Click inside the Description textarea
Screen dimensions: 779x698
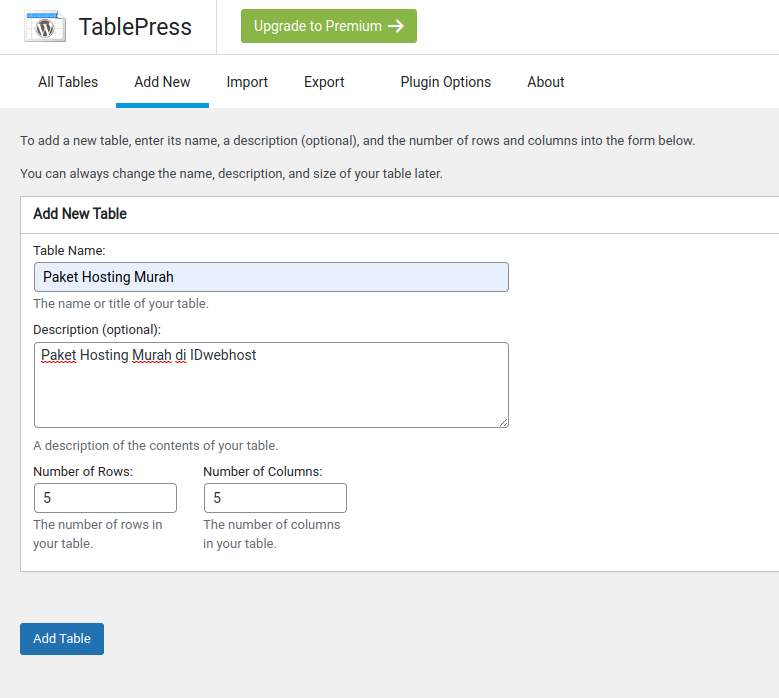pos(271,385)
